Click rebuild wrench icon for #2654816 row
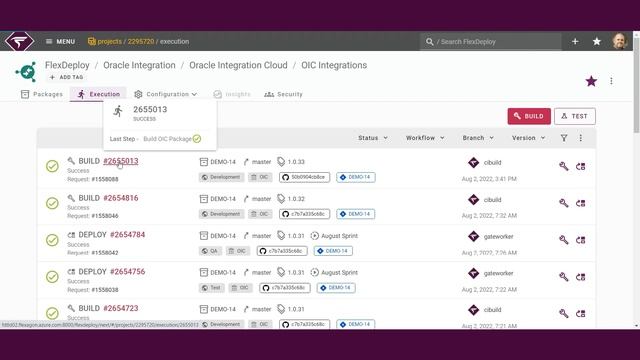The width and height of the screenshot is (640, 360). coord(564,203)
